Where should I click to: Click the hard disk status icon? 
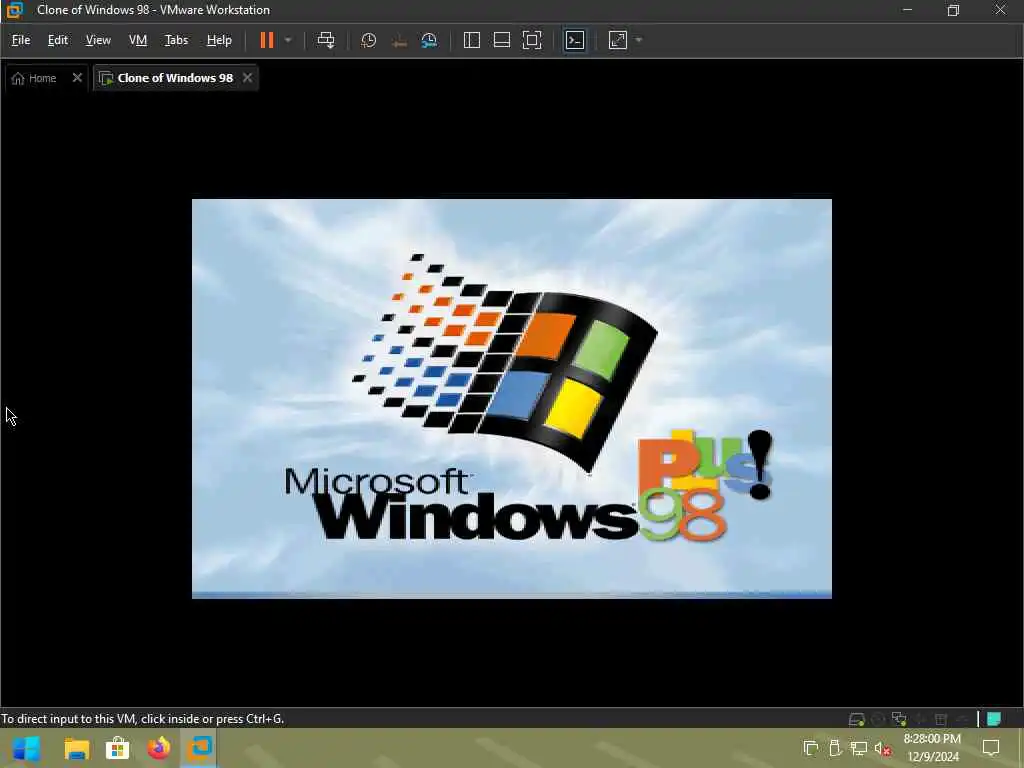click(856, 720)
